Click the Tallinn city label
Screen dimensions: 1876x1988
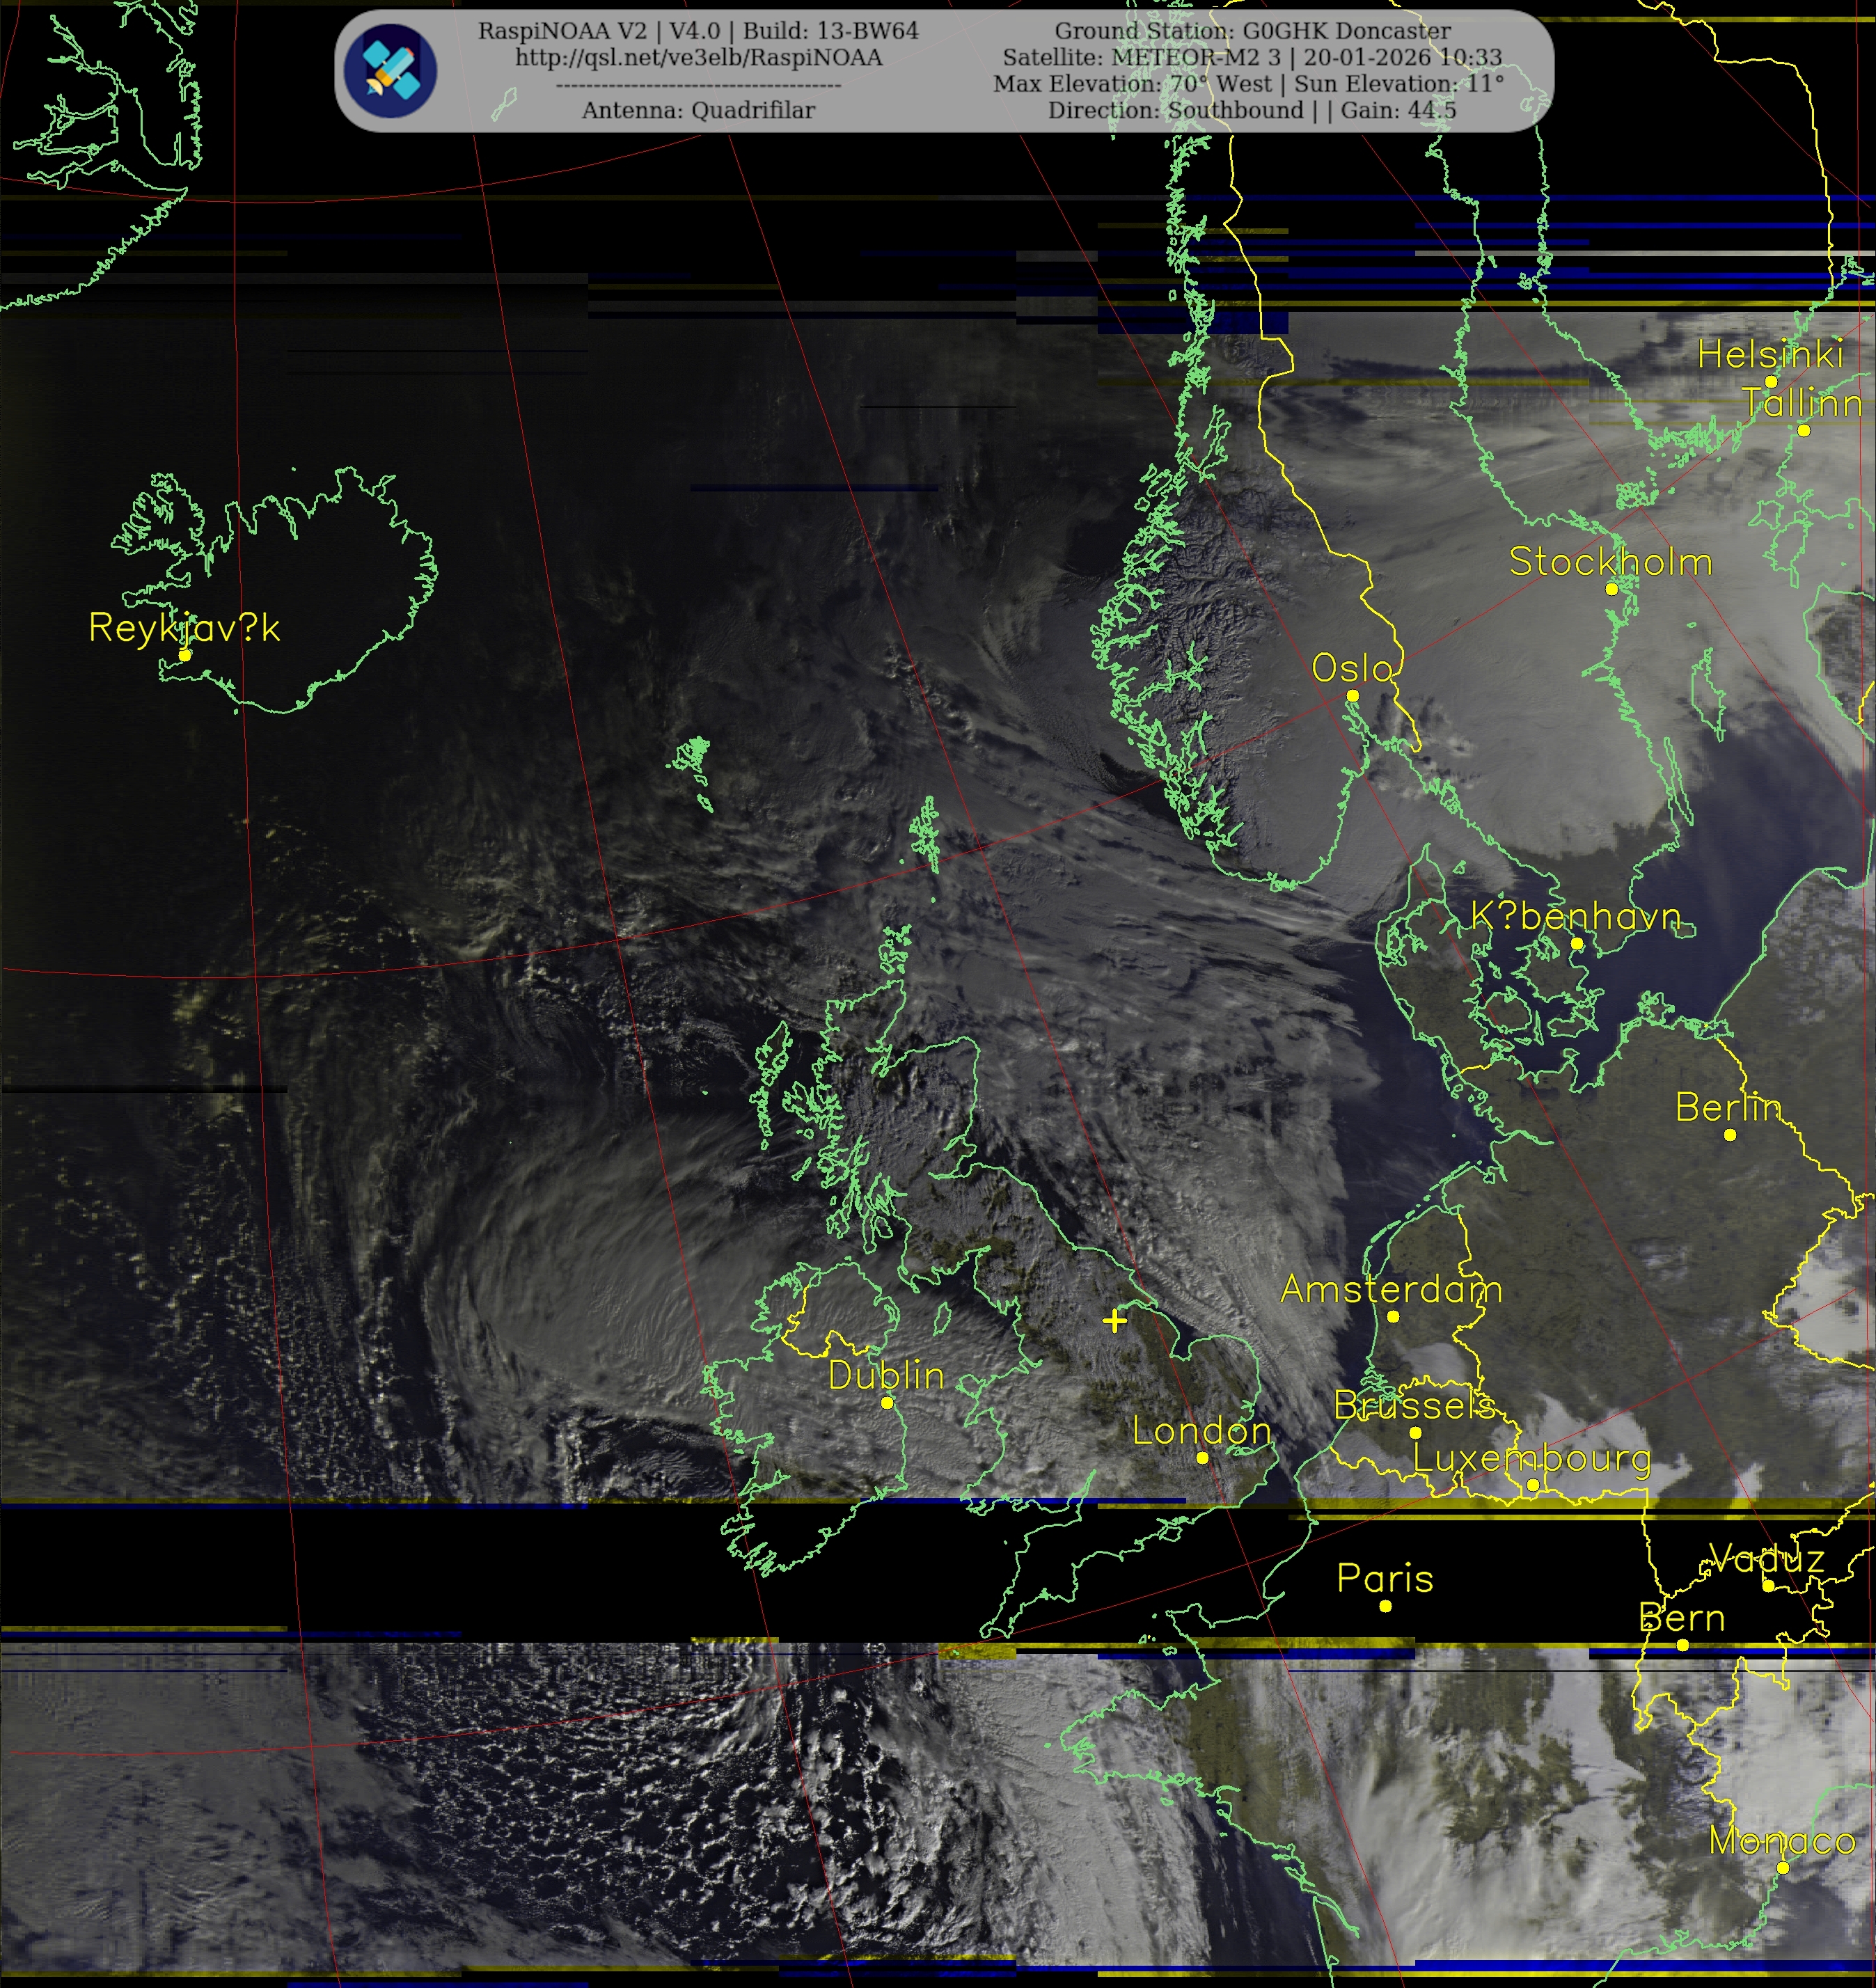coord(1802,403)
